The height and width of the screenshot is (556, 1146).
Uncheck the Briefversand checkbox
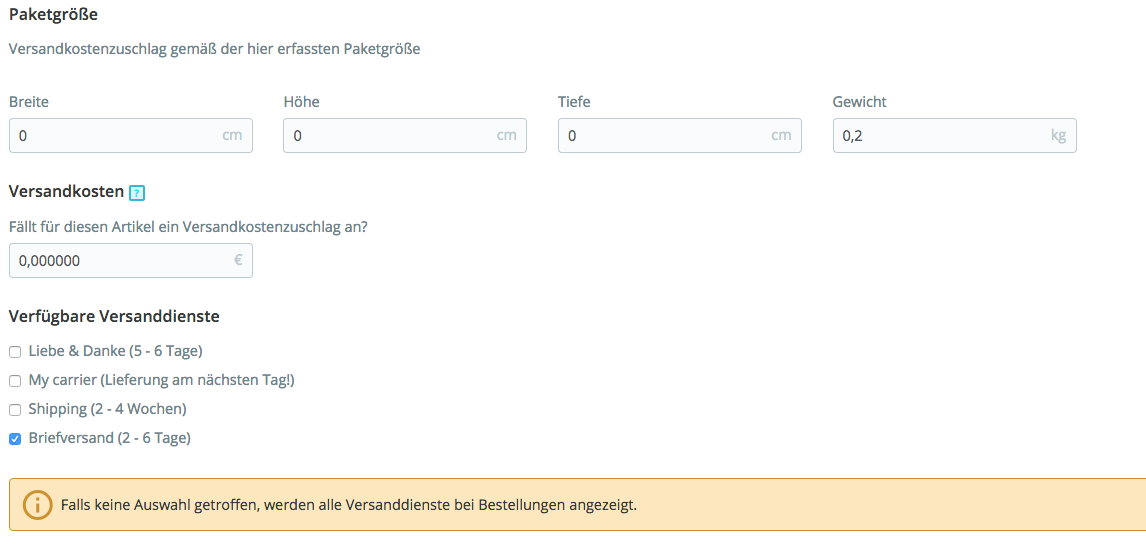tap(15, 439)
